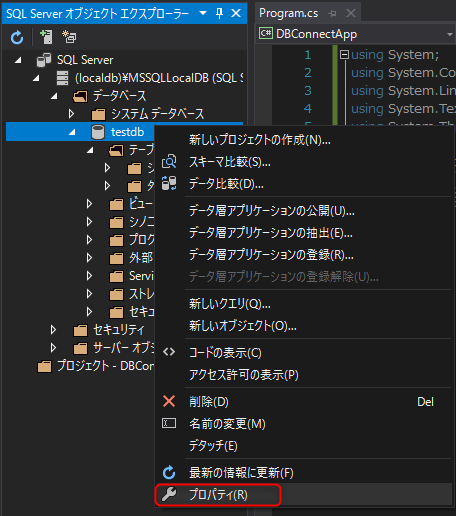Close the Program.cs tab
This screenshot has width=456, height=516.
[351, 13]
